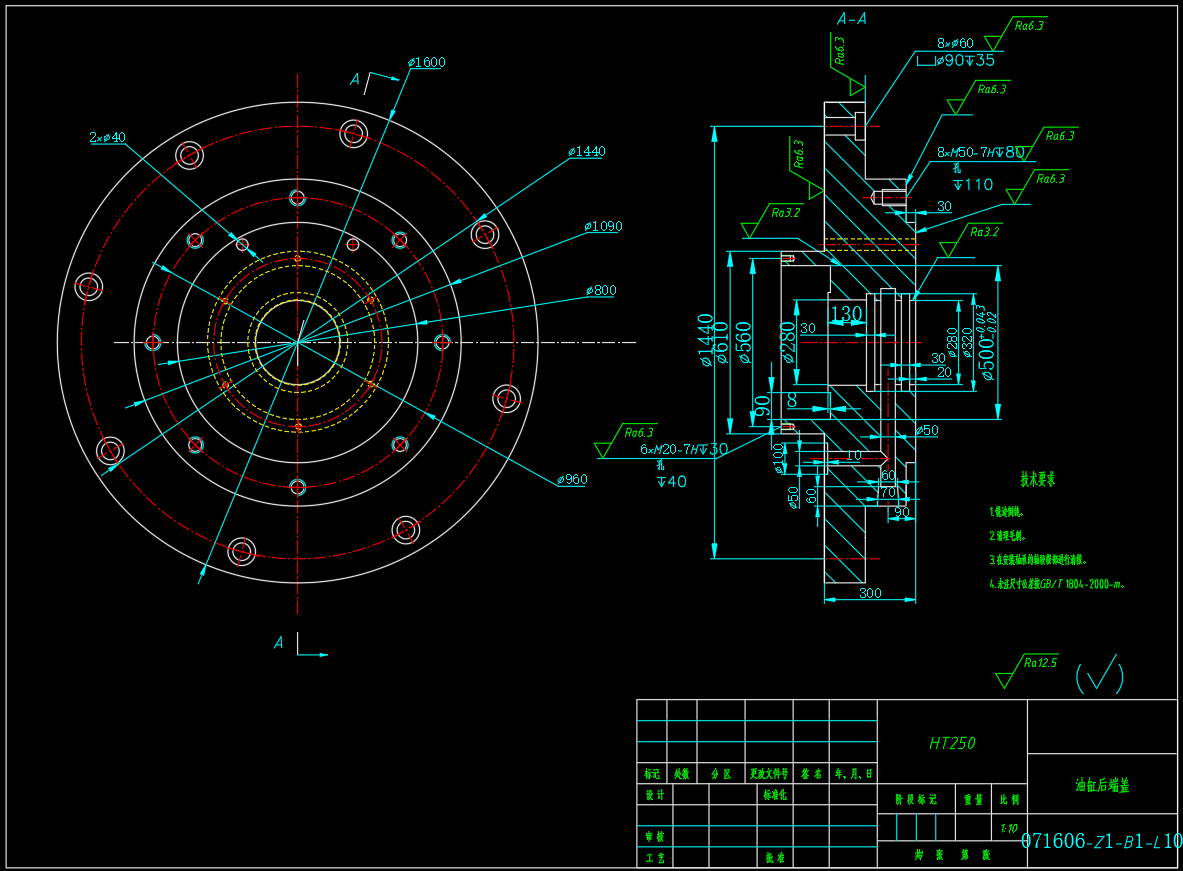
Task: Select the A-A section view title
Action: [851, 18]
